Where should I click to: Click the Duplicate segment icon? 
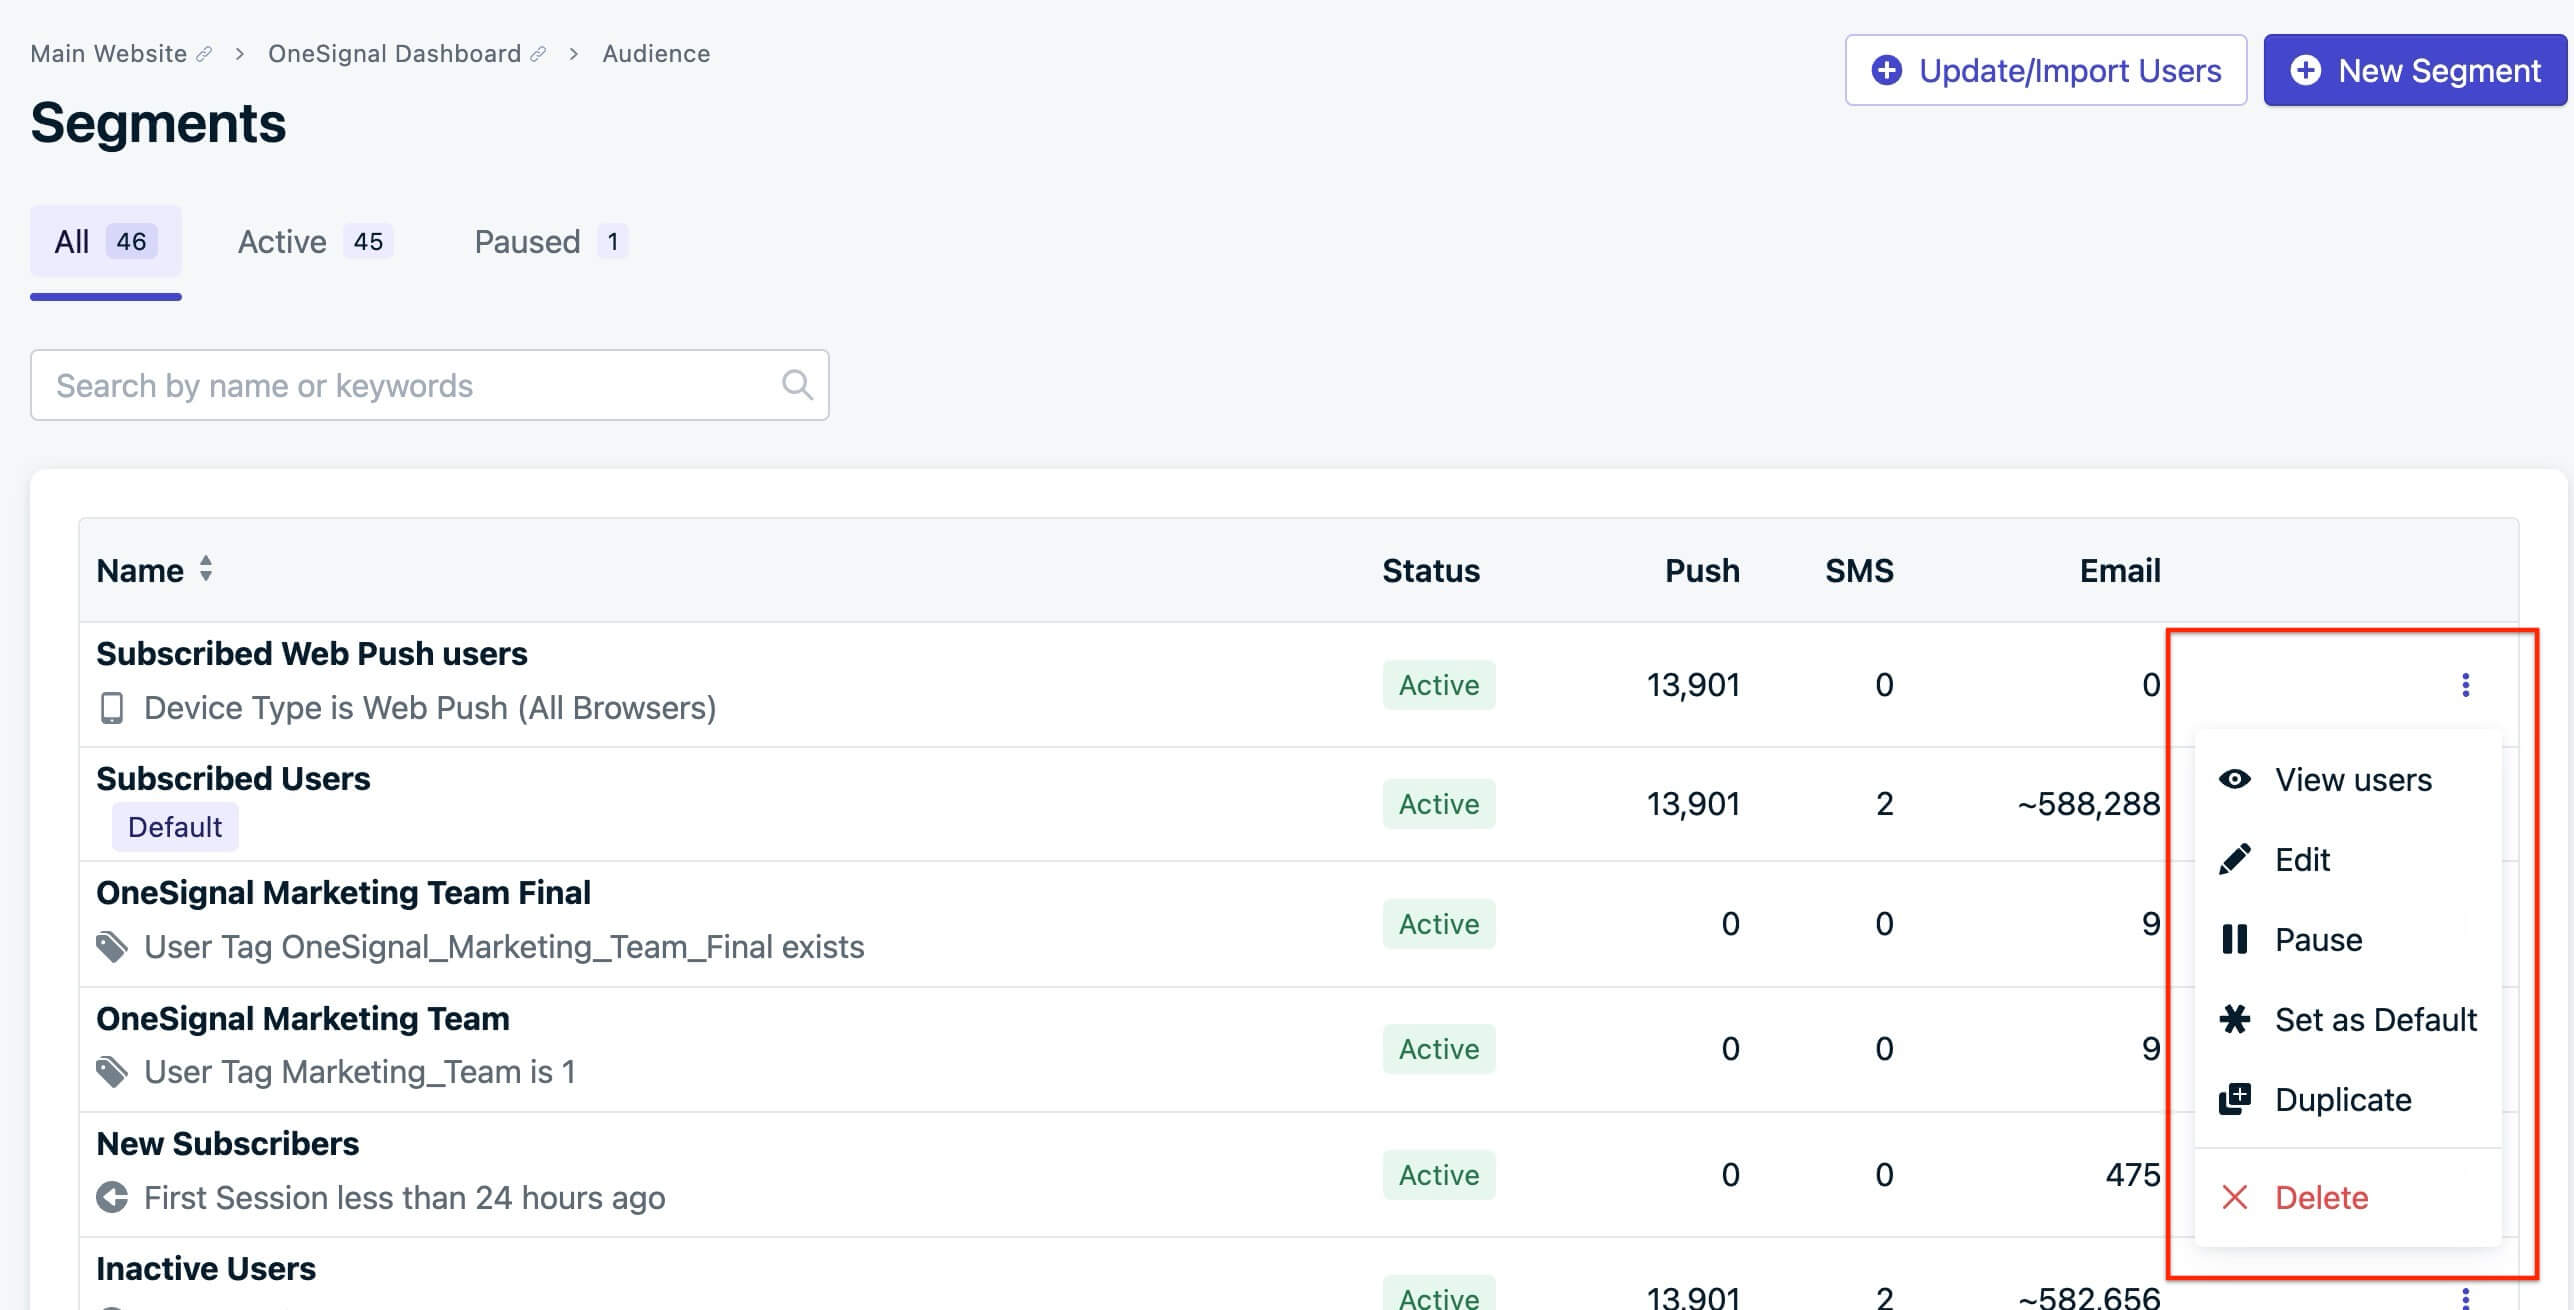[x=2235, y=1099]
